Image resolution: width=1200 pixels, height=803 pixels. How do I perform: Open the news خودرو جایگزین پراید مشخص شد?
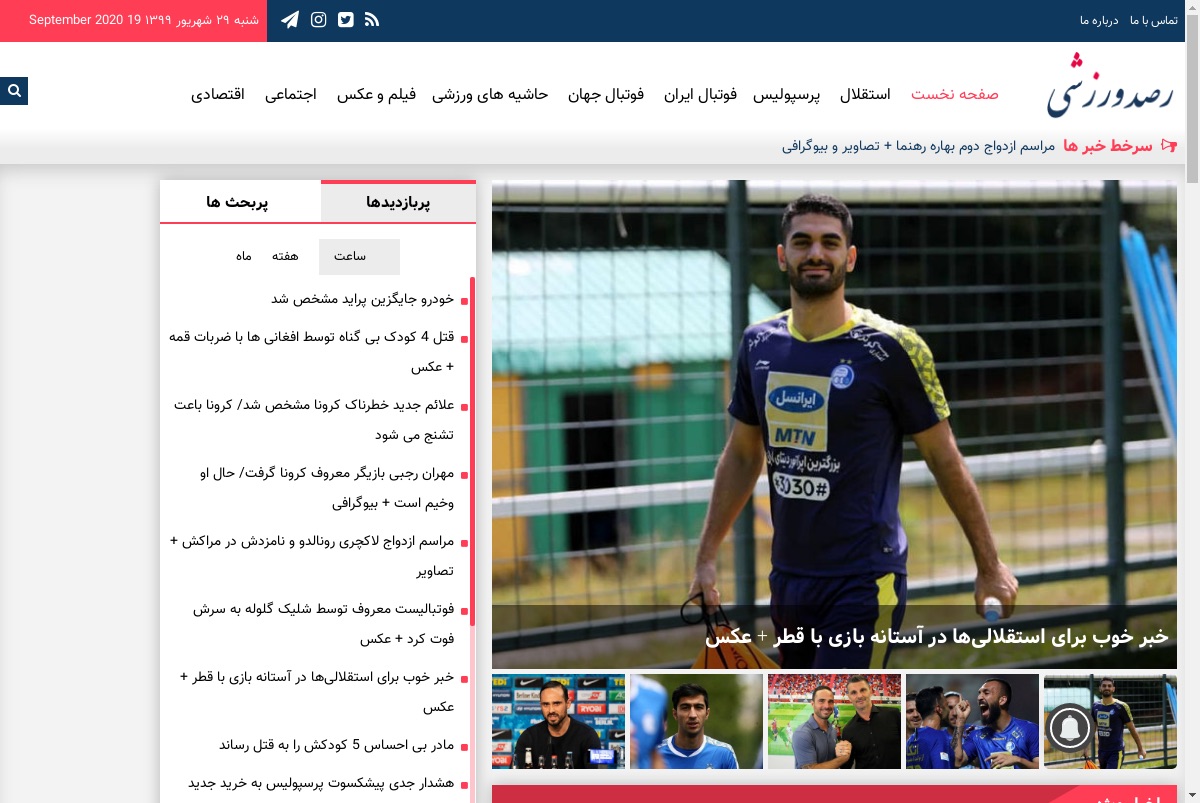(x=362, y=299)
